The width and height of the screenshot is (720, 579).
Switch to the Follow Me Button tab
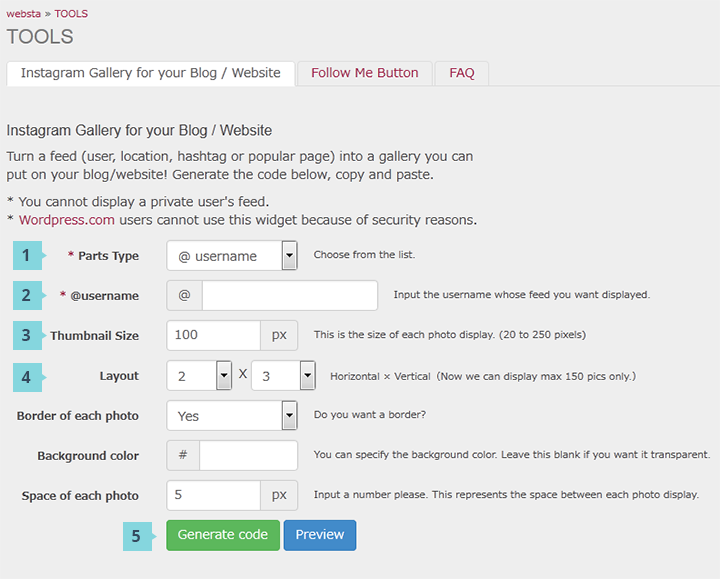point(365,73)
